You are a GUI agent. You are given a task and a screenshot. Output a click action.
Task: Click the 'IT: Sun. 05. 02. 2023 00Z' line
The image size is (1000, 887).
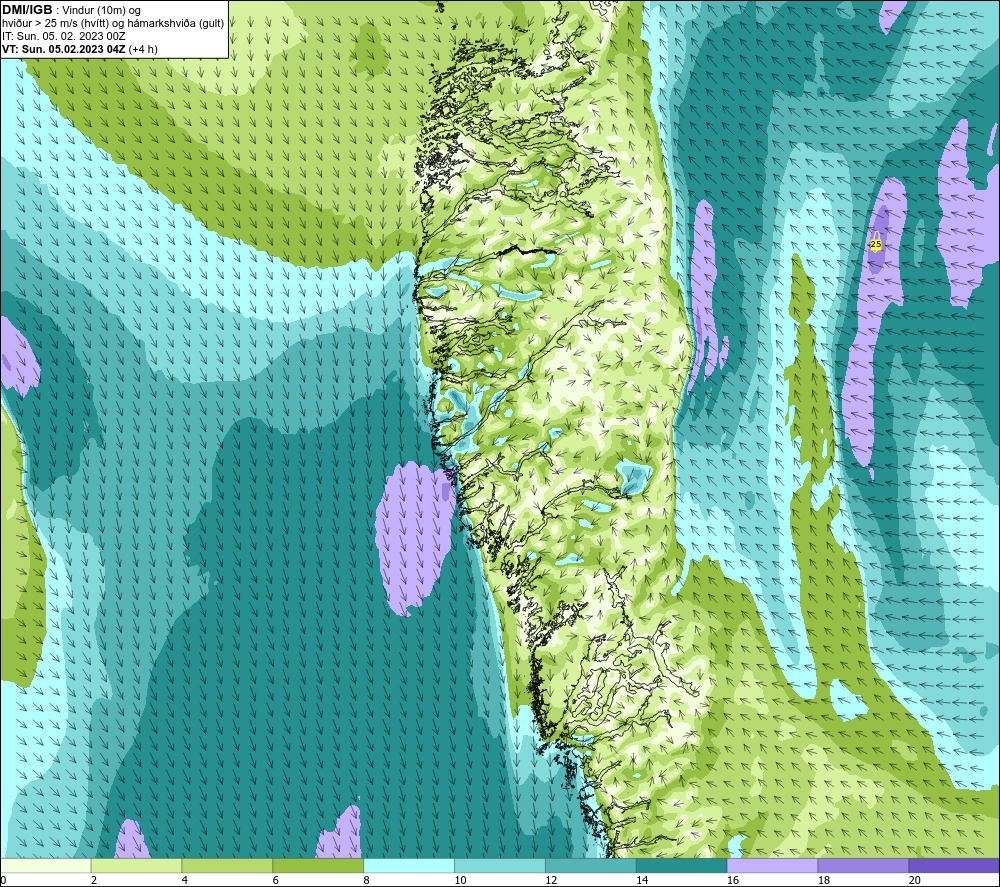pos(64,36)
